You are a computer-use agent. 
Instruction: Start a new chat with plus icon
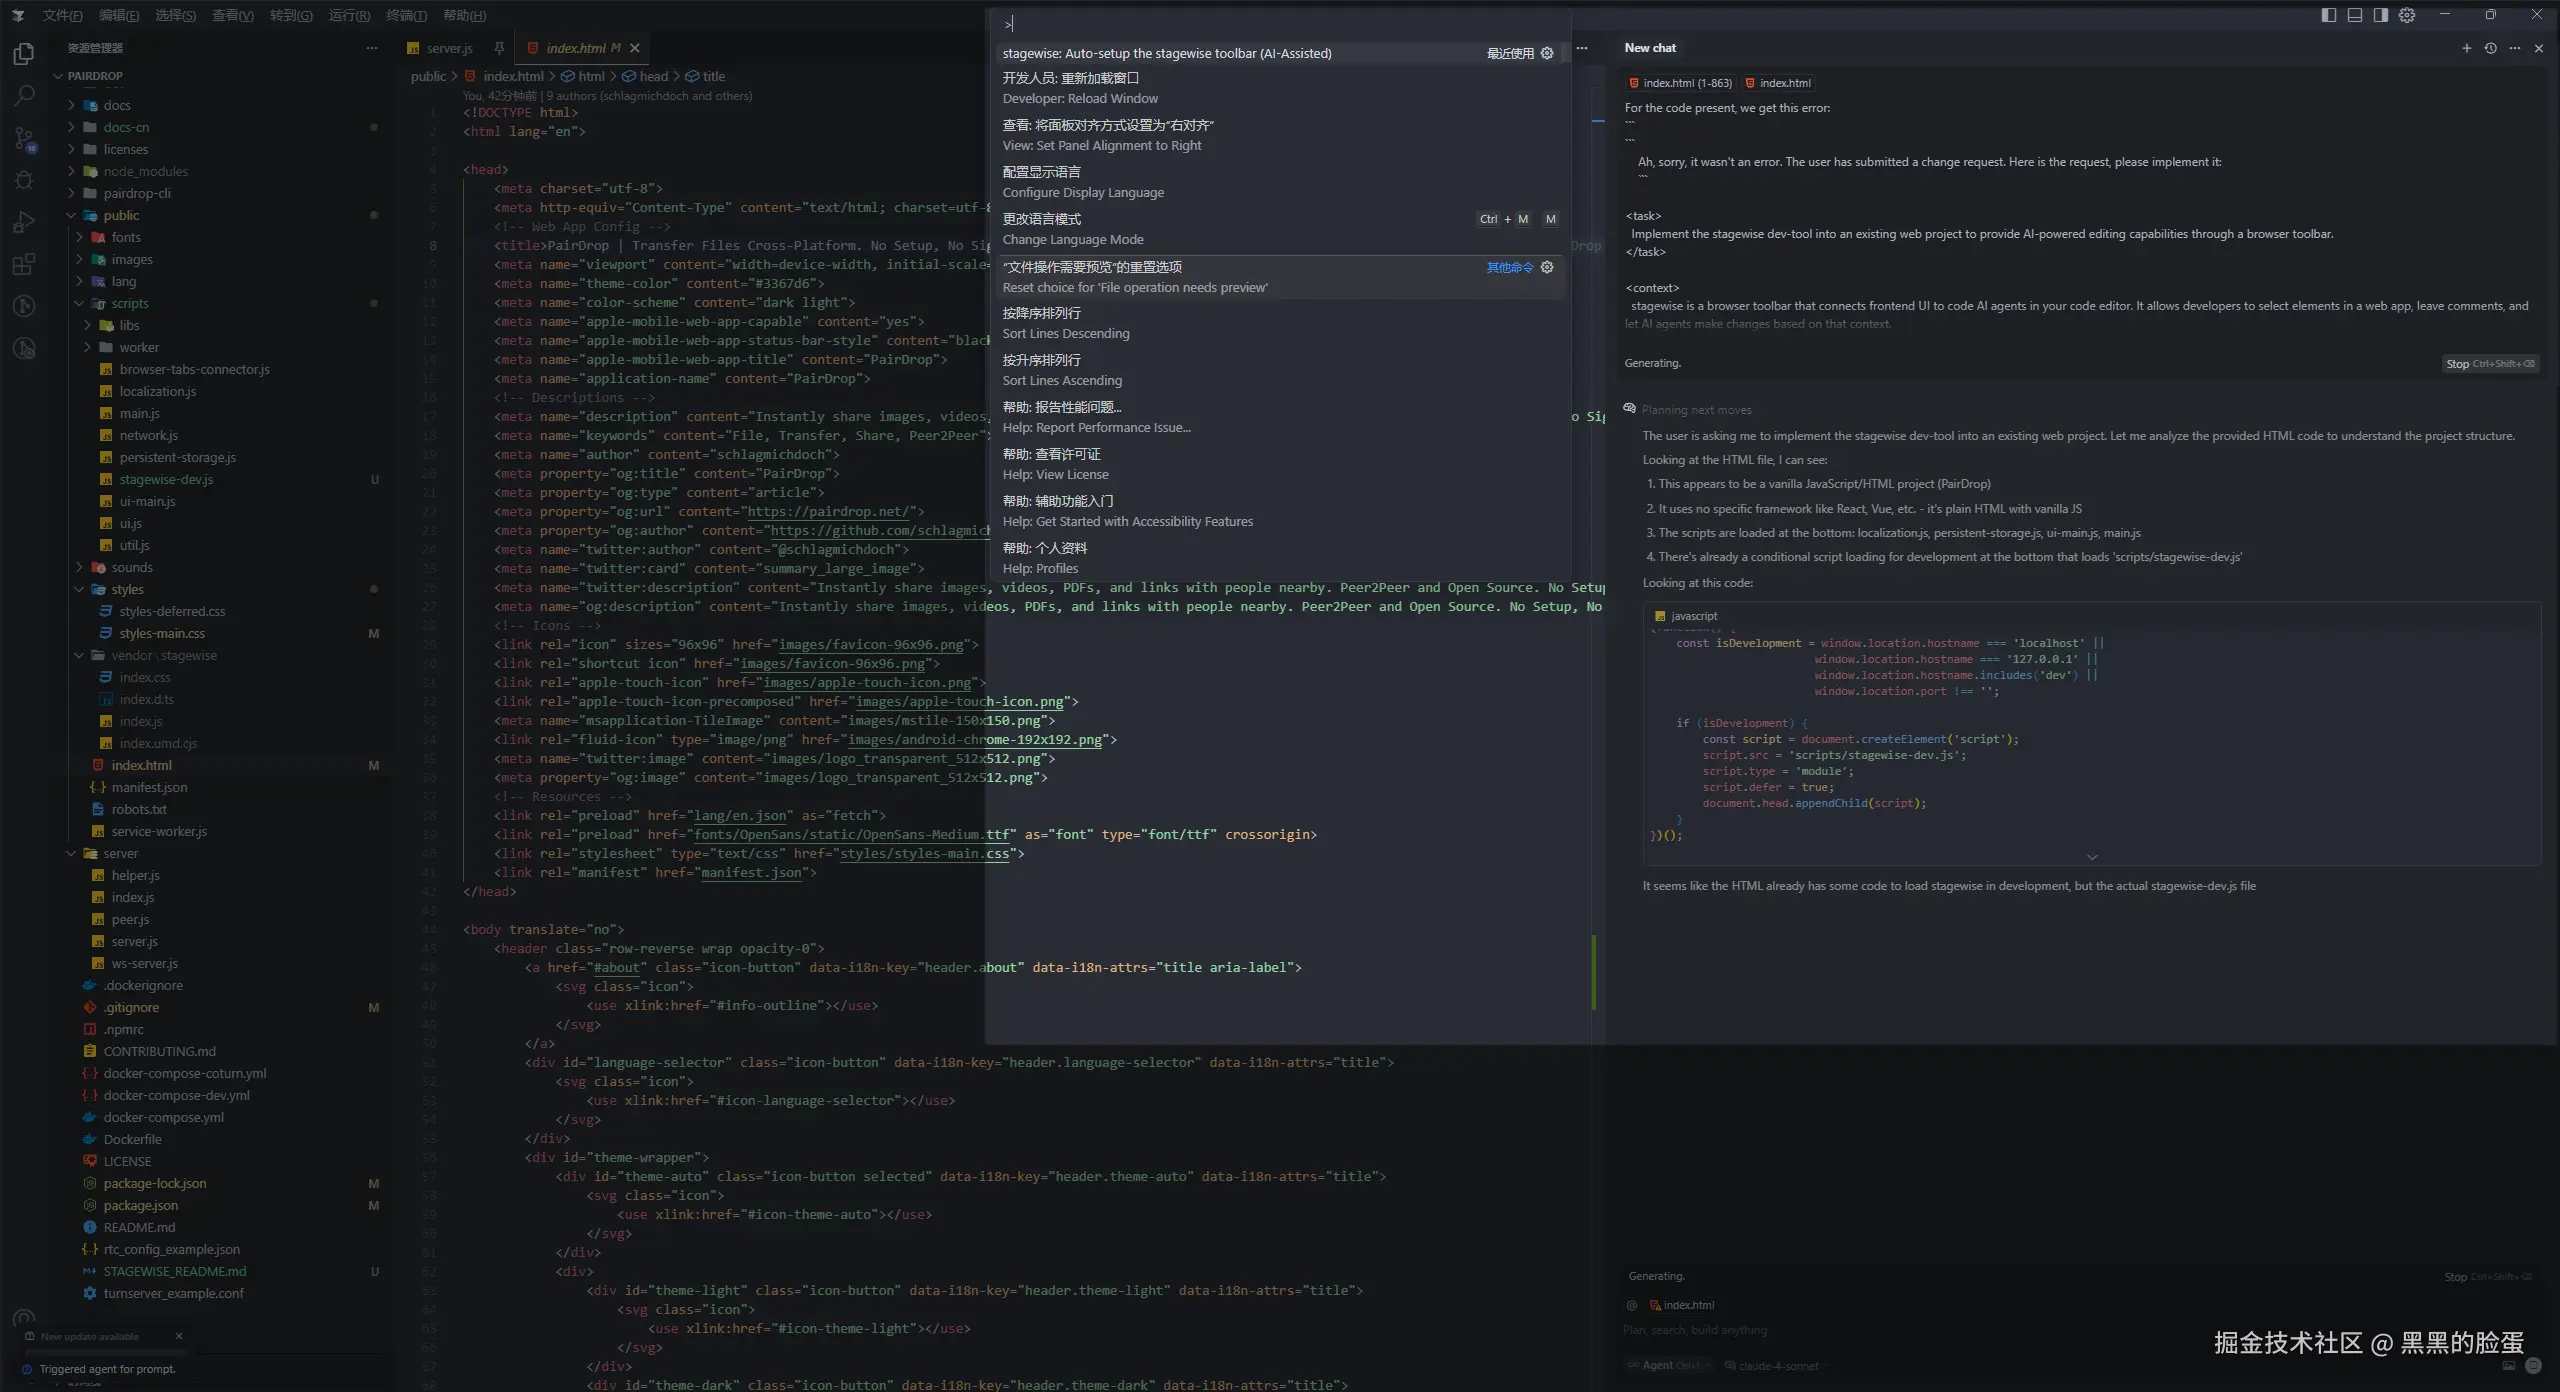2466,48
